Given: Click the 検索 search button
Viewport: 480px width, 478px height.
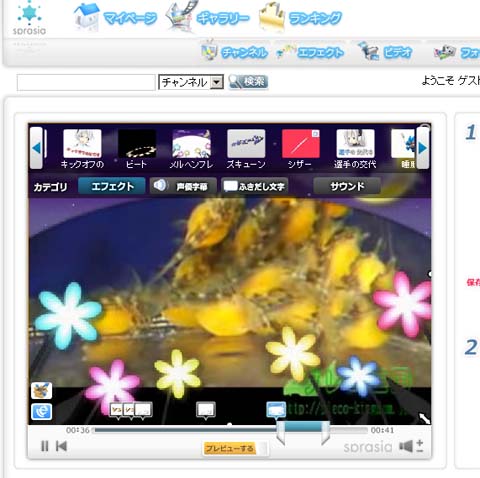Looking at the screenshot, I should click(248, 82).
